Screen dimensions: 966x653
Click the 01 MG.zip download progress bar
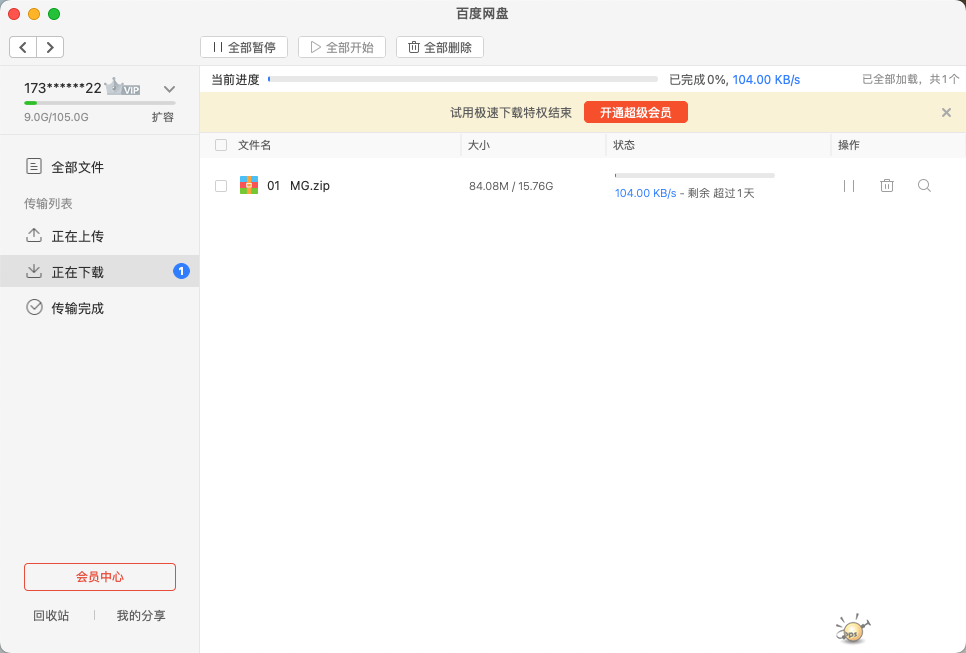click(x=694, y=176)
